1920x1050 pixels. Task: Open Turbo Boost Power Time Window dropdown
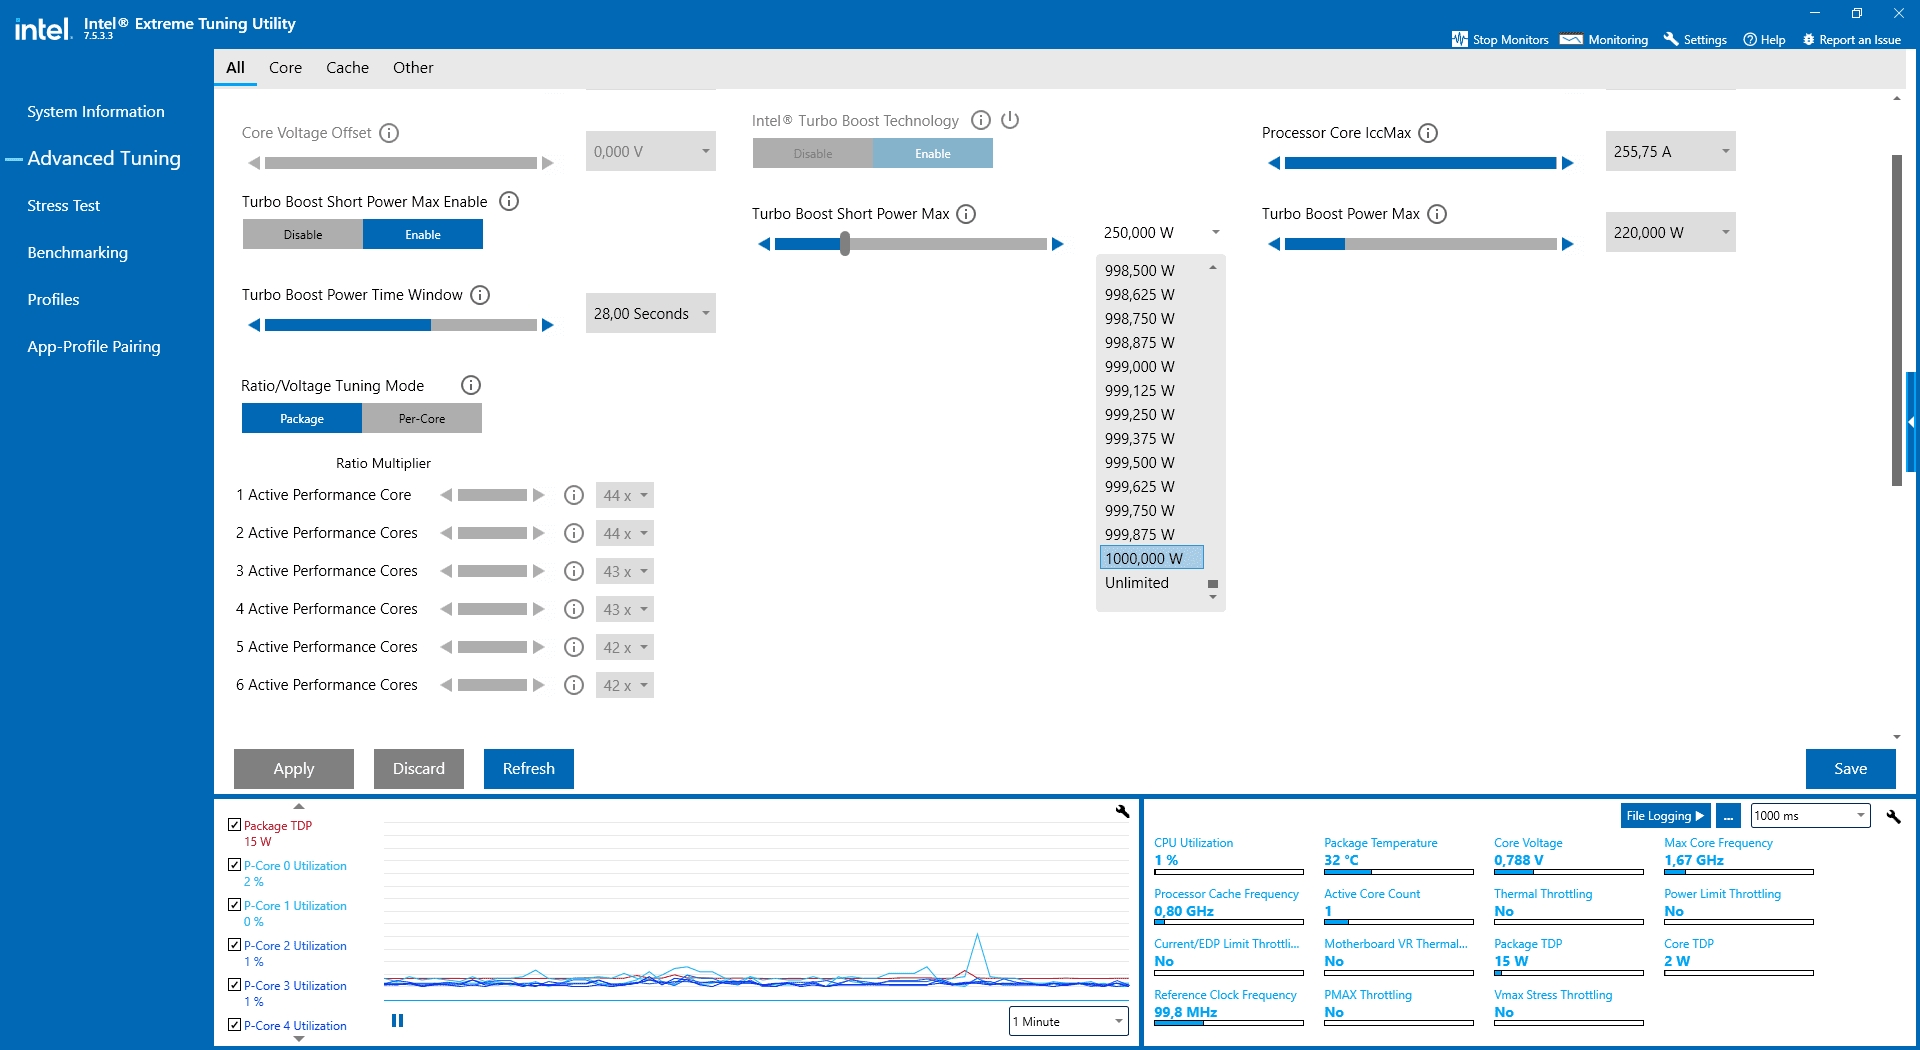(651, 313)
